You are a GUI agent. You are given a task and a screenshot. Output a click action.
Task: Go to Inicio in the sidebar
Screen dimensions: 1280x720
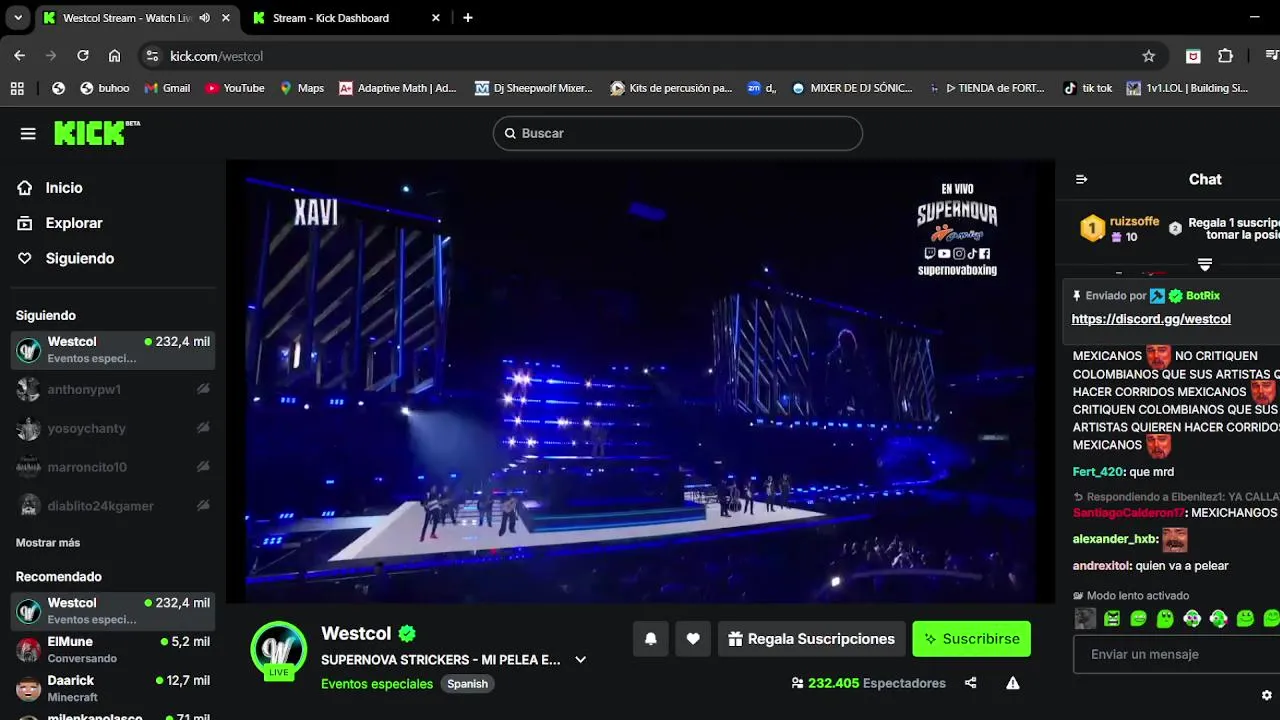click(63, 188)
